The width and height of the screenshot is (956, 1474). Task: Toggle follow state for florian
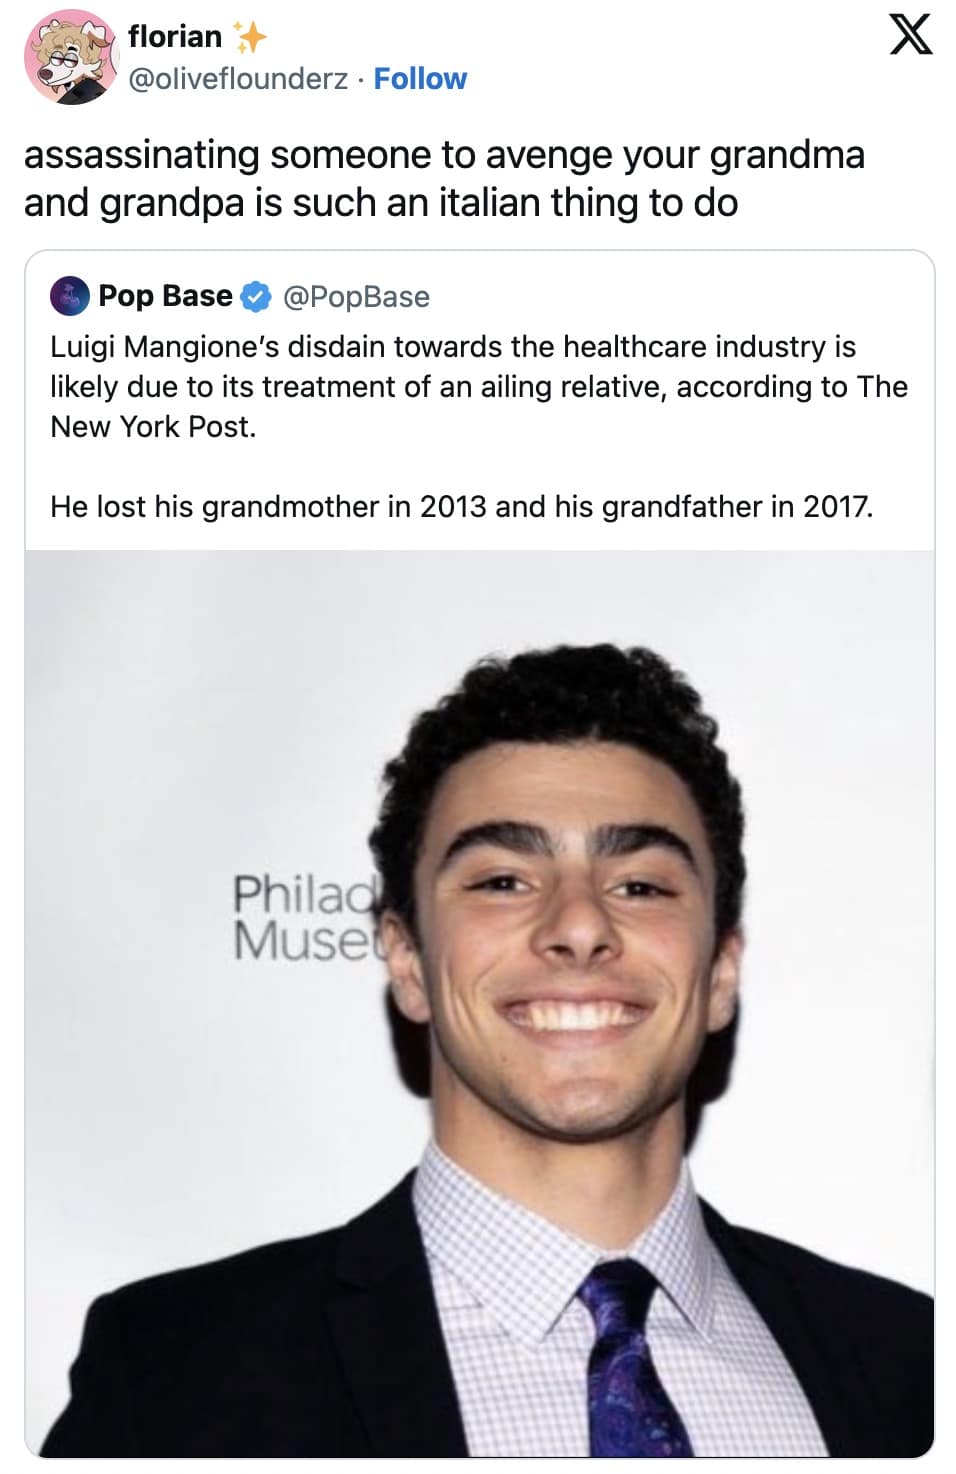[420, 79]
